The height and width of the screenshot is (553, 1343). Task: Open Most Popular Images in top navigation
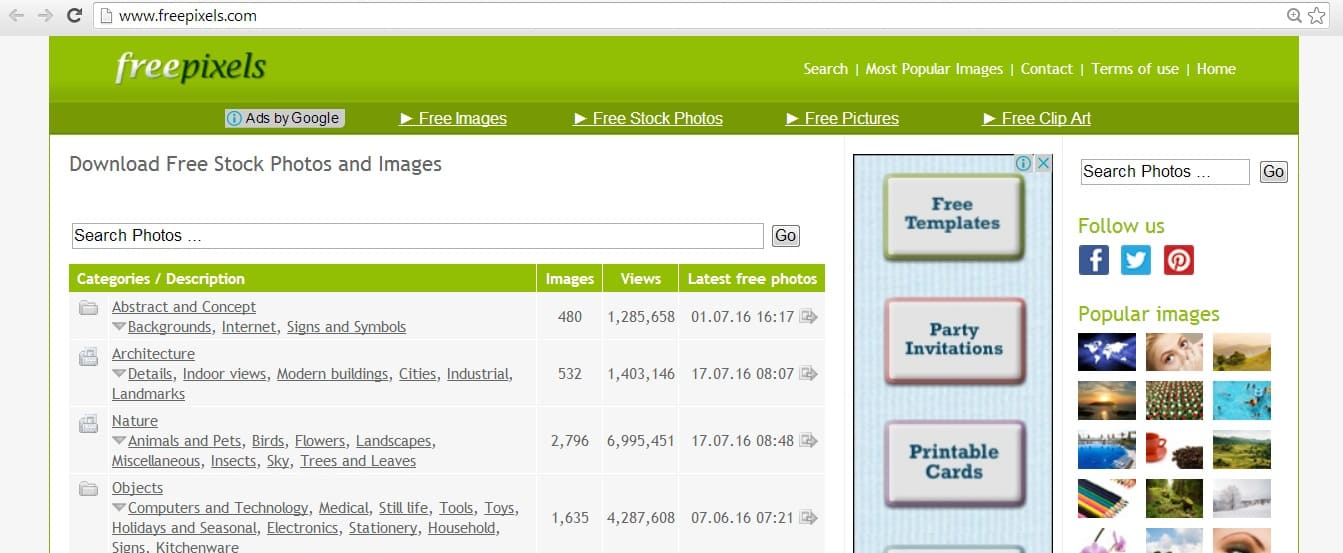tap(934, 69)
